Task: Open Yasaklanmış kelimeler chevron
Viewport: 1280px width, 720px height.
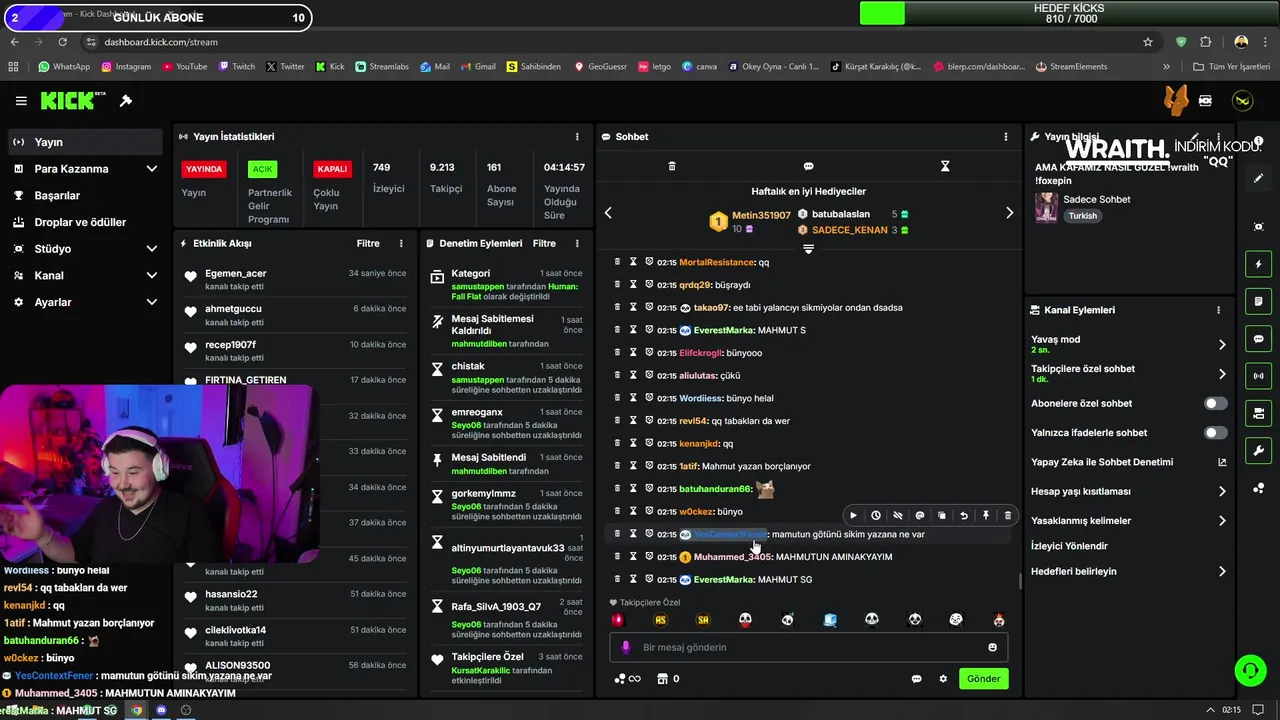Action: [1222, 520]
